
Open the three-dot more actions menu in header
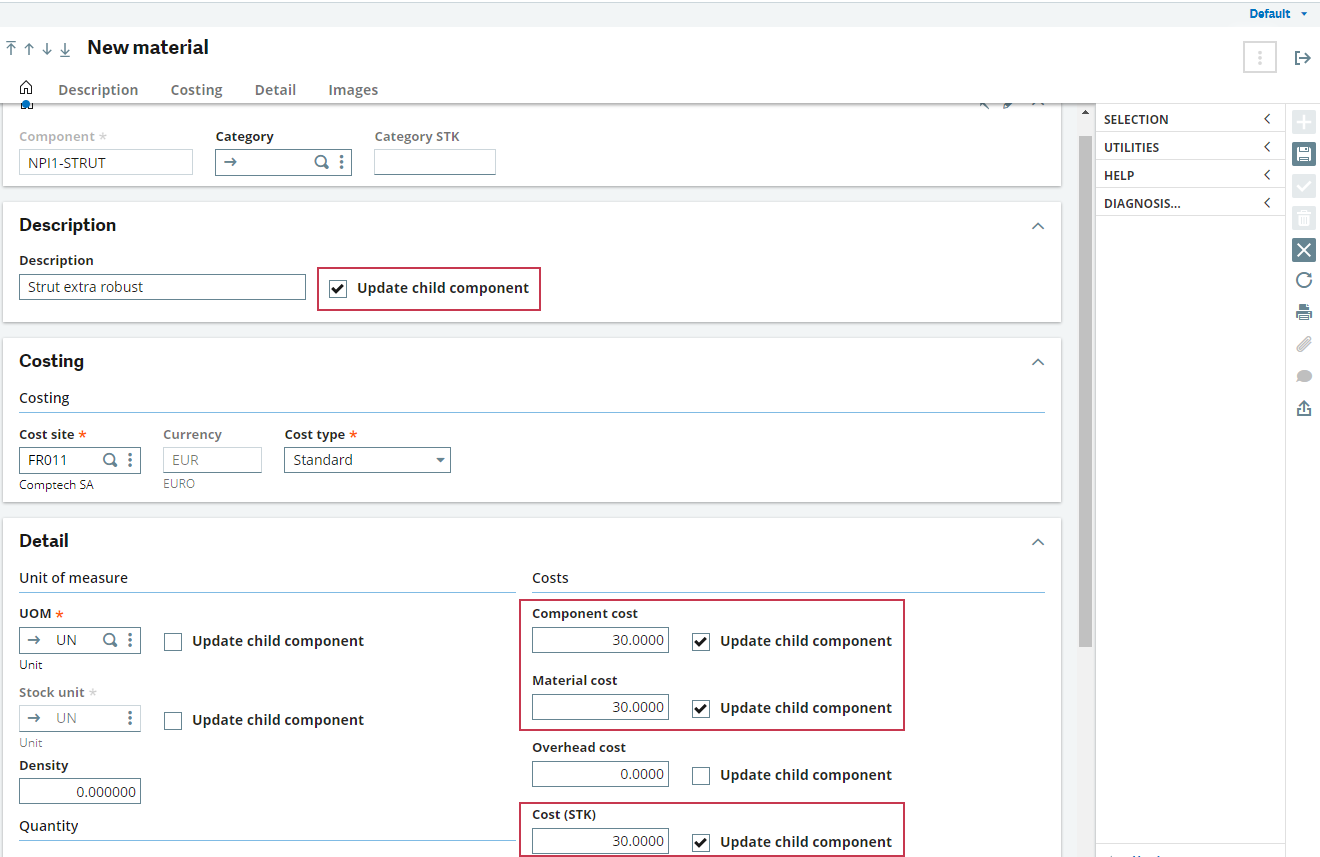click(x=1260, y=58)
